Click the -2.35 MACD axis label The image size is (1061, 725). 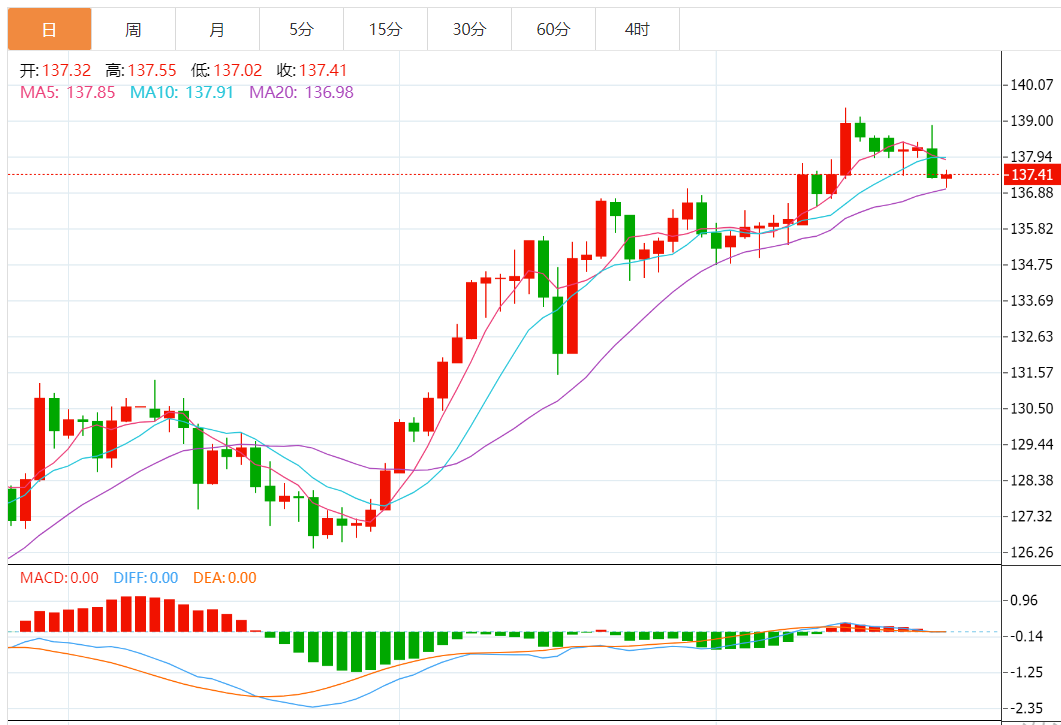1026,708
